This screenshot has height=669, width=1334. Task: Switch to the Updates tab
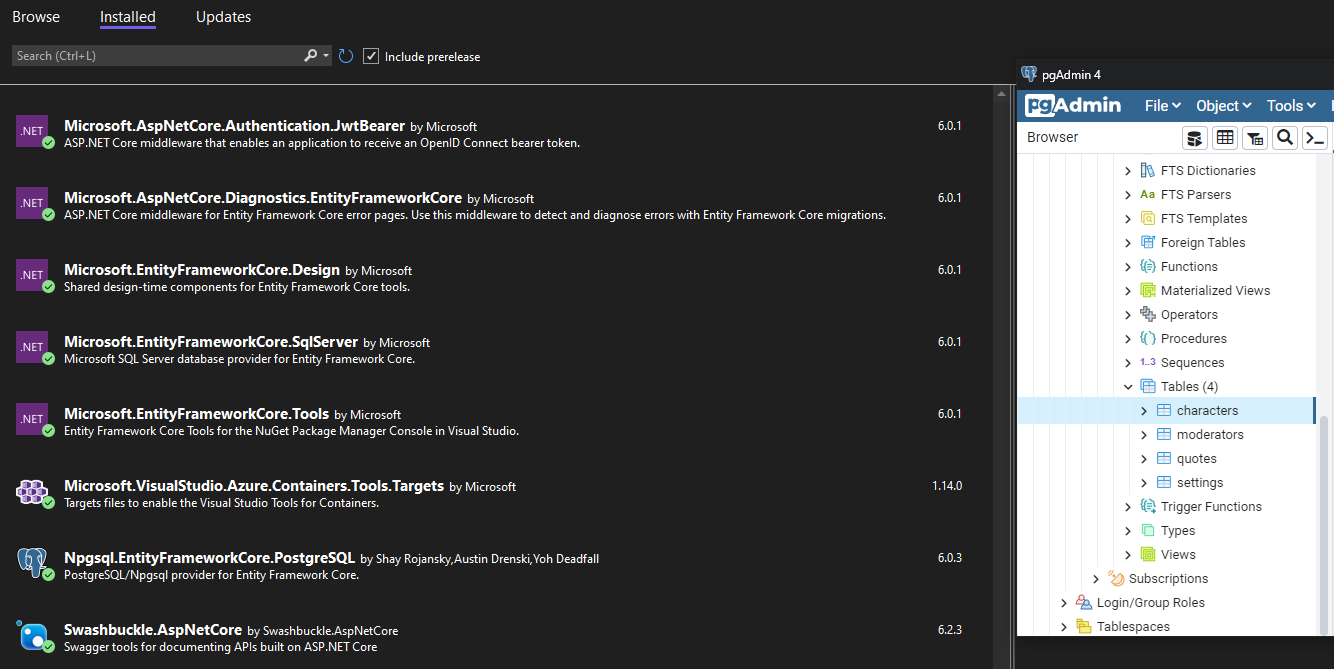pyautogui.click(x=223, y=16)
